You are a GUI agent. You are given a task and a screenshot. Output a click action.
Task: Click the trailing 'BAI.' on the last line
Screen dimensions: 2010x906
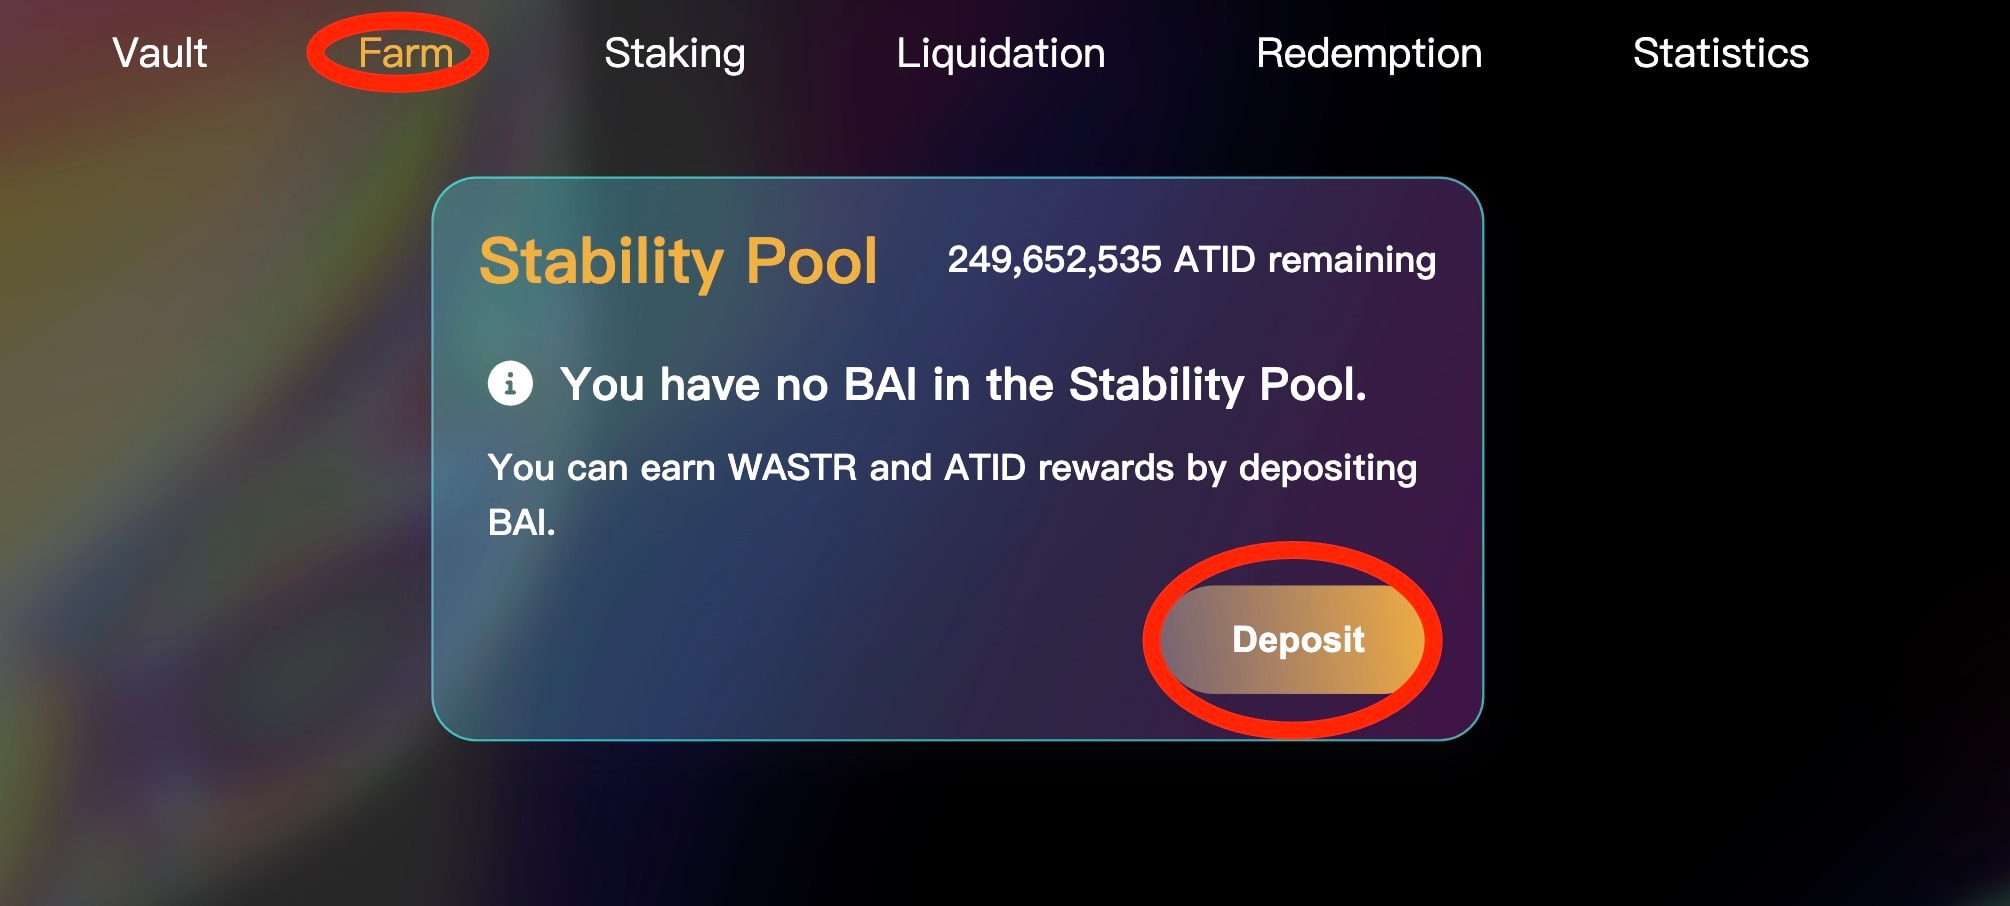coord(521,522)
